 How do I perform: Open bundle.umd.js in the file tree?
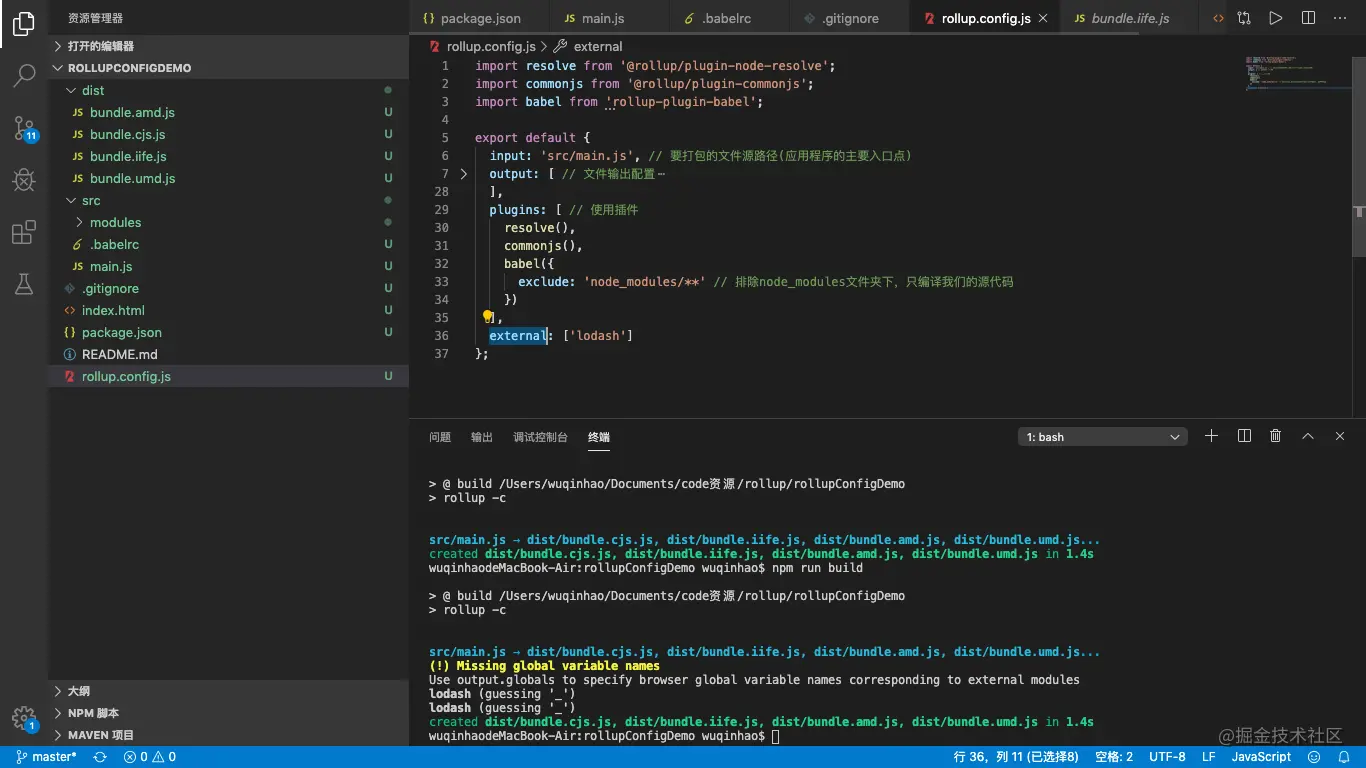(x=228, y=178)
